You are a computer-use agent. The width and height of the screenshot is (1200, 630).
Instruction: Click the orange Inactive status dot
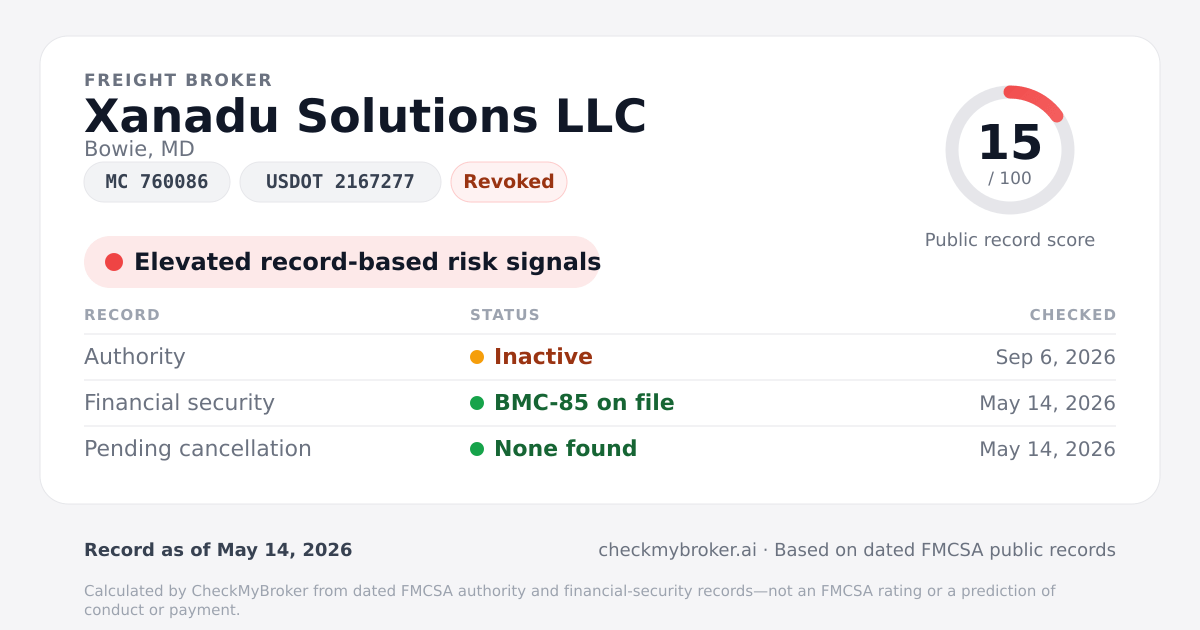(x=477, y=357)
